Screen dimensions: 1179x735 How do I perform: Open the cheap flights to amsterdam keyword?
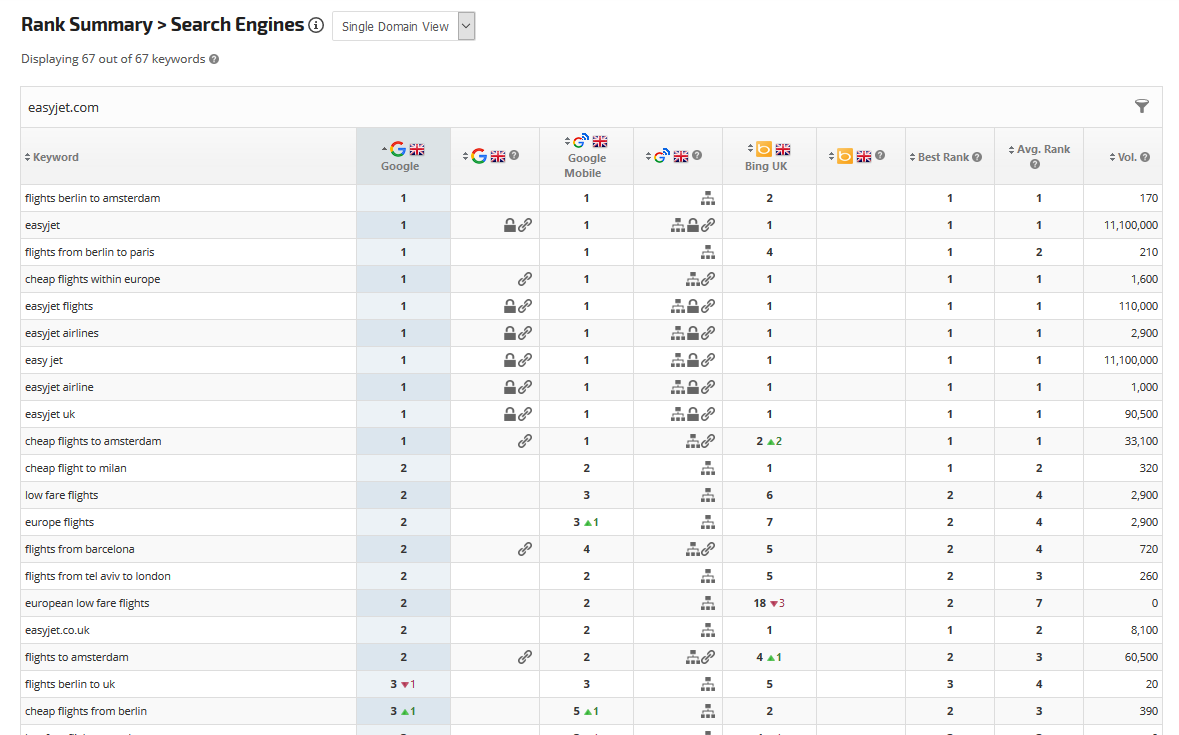pyautogui.click(x=93, y=441)
